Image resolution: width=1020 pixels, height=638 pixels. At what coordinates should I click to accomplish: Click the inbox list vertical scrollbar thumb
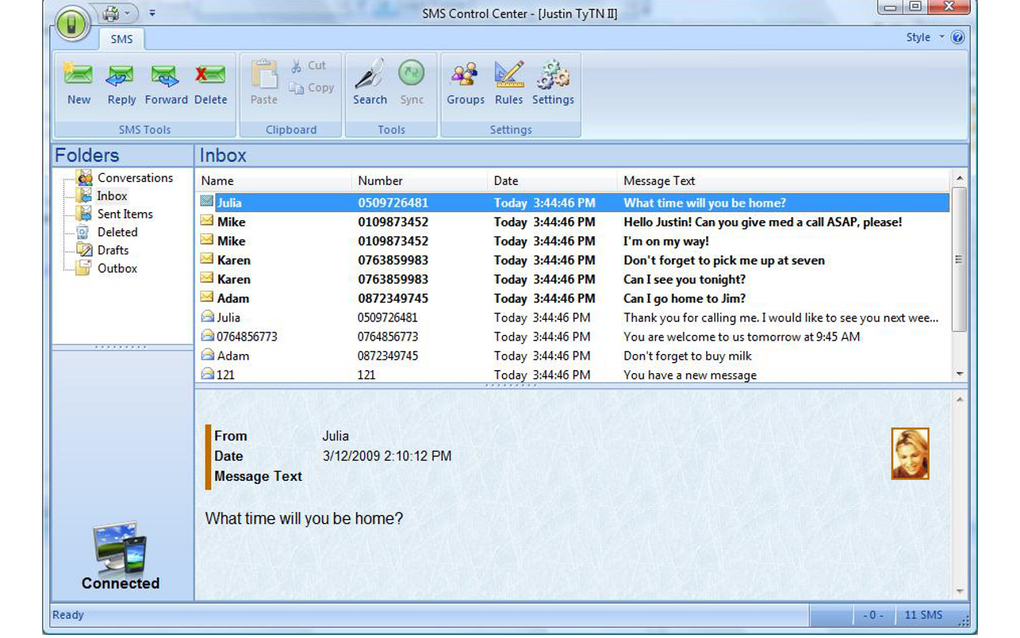click(959, 259)
